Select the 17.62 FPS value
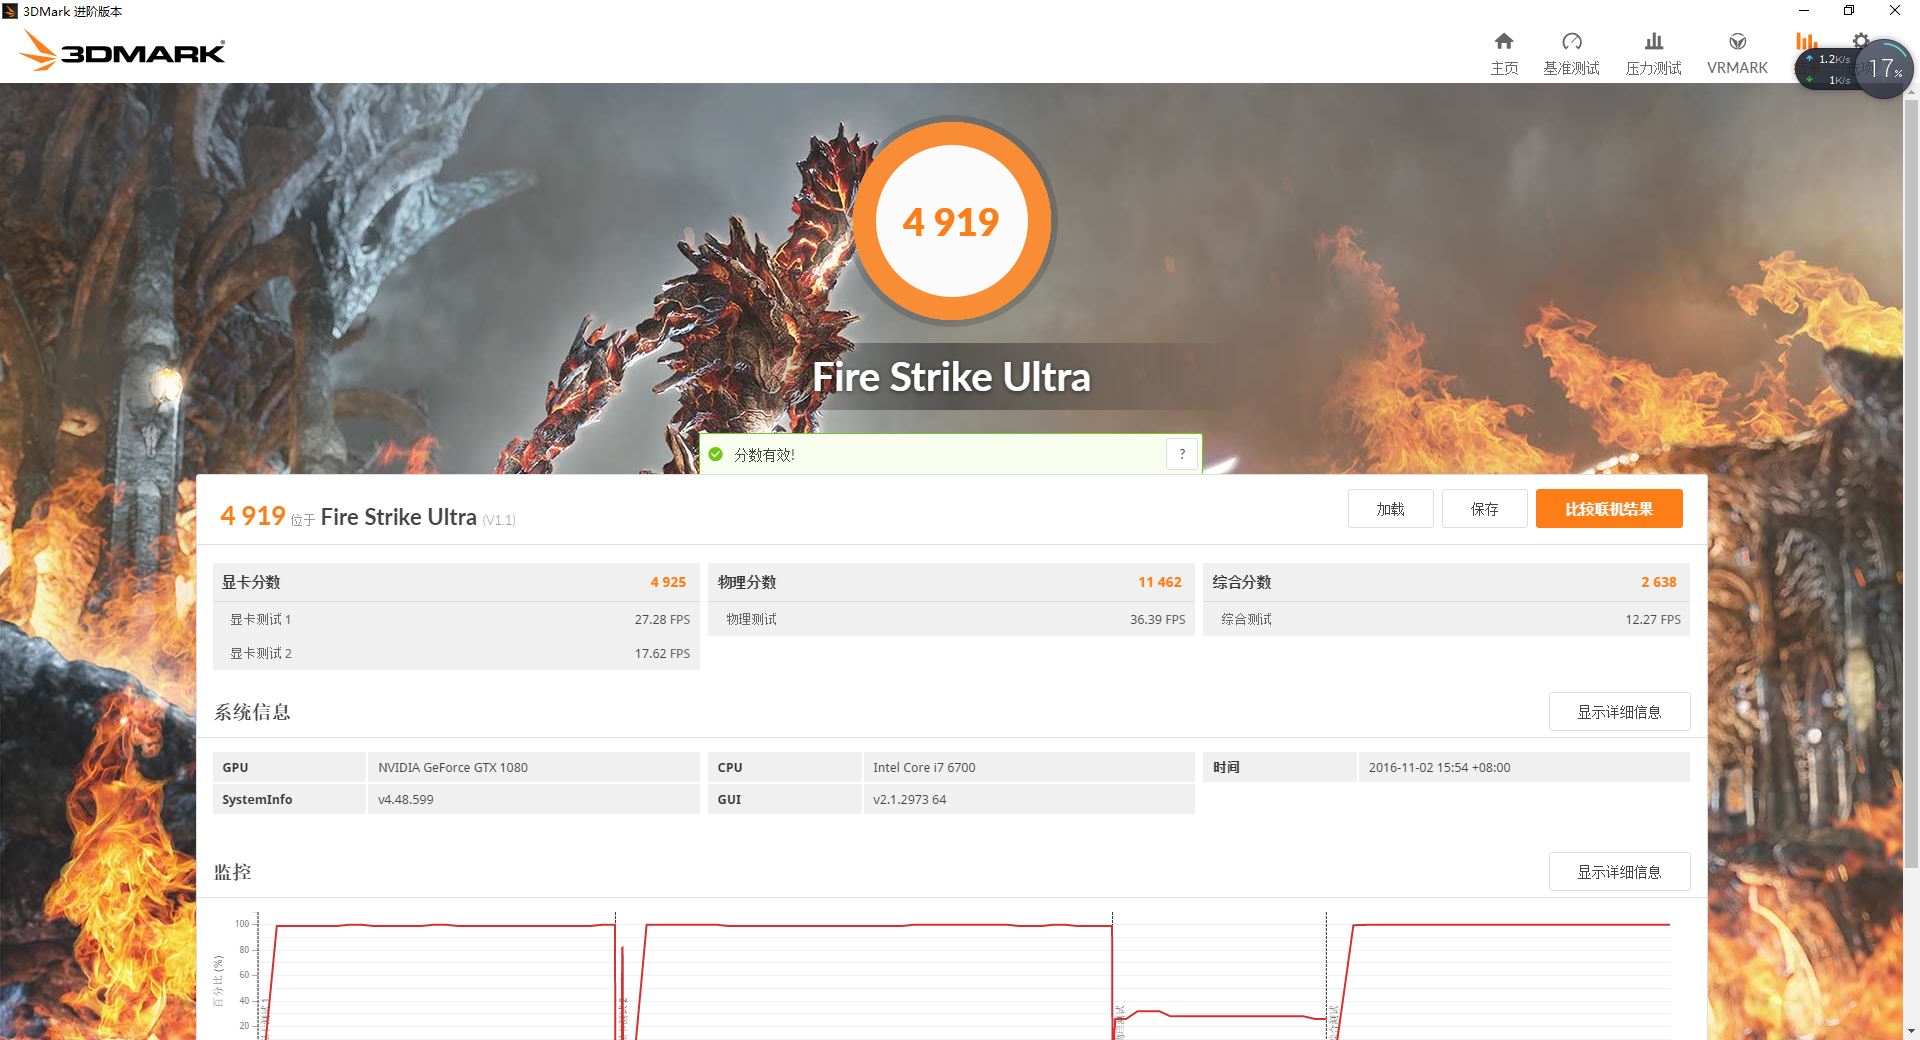The height and width of the screenshot is (1040, 1920). (x=662, y=653)
